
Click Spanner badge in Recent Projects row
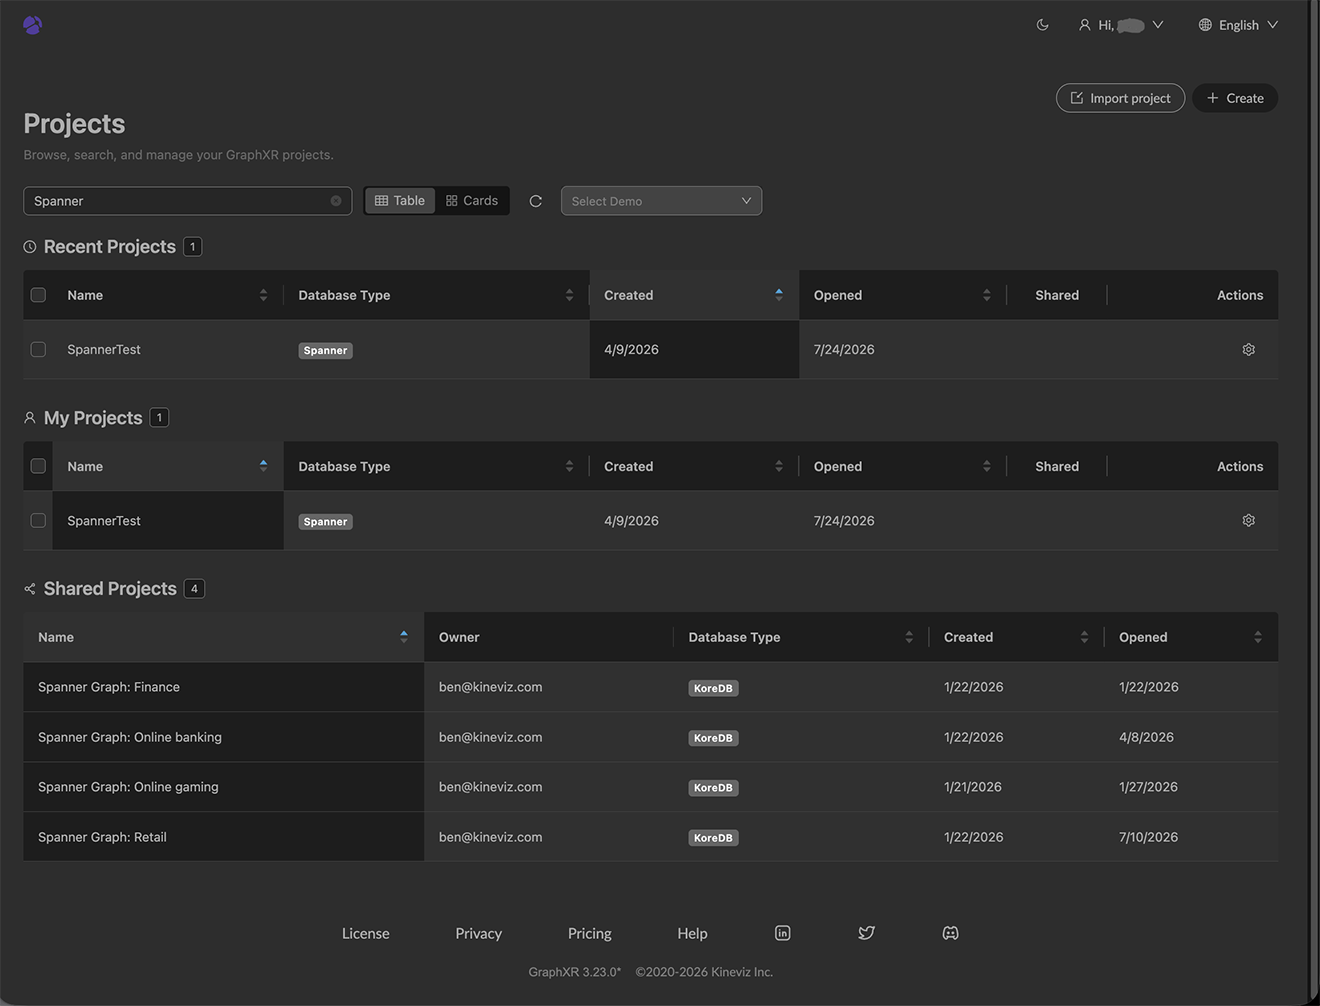pos(325,351)
